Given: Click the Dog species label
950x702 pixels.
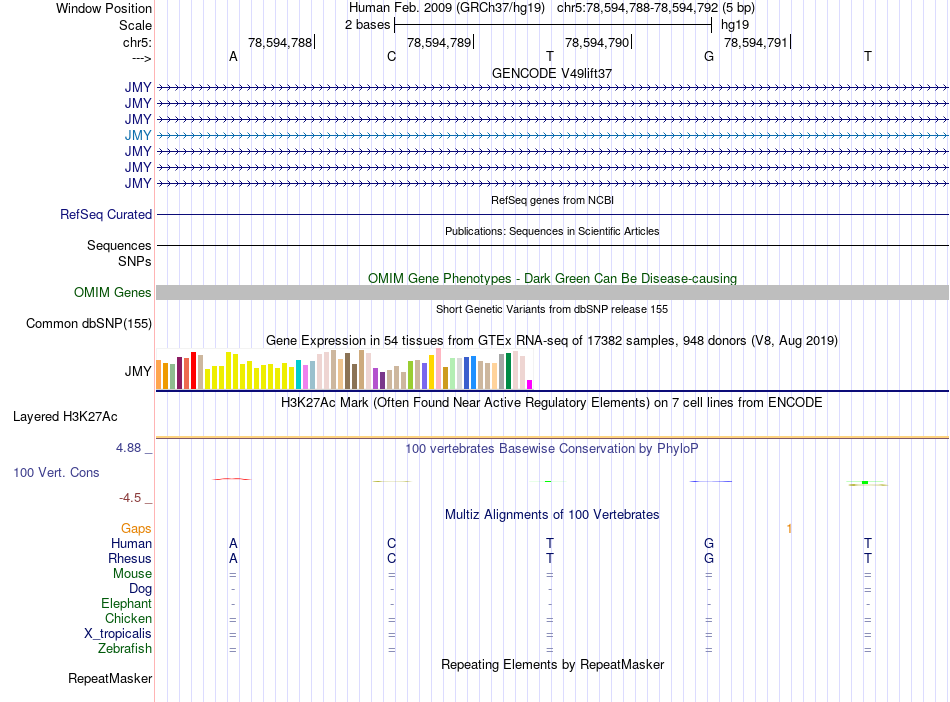Looking at the screenshot, I should [140, 589].
